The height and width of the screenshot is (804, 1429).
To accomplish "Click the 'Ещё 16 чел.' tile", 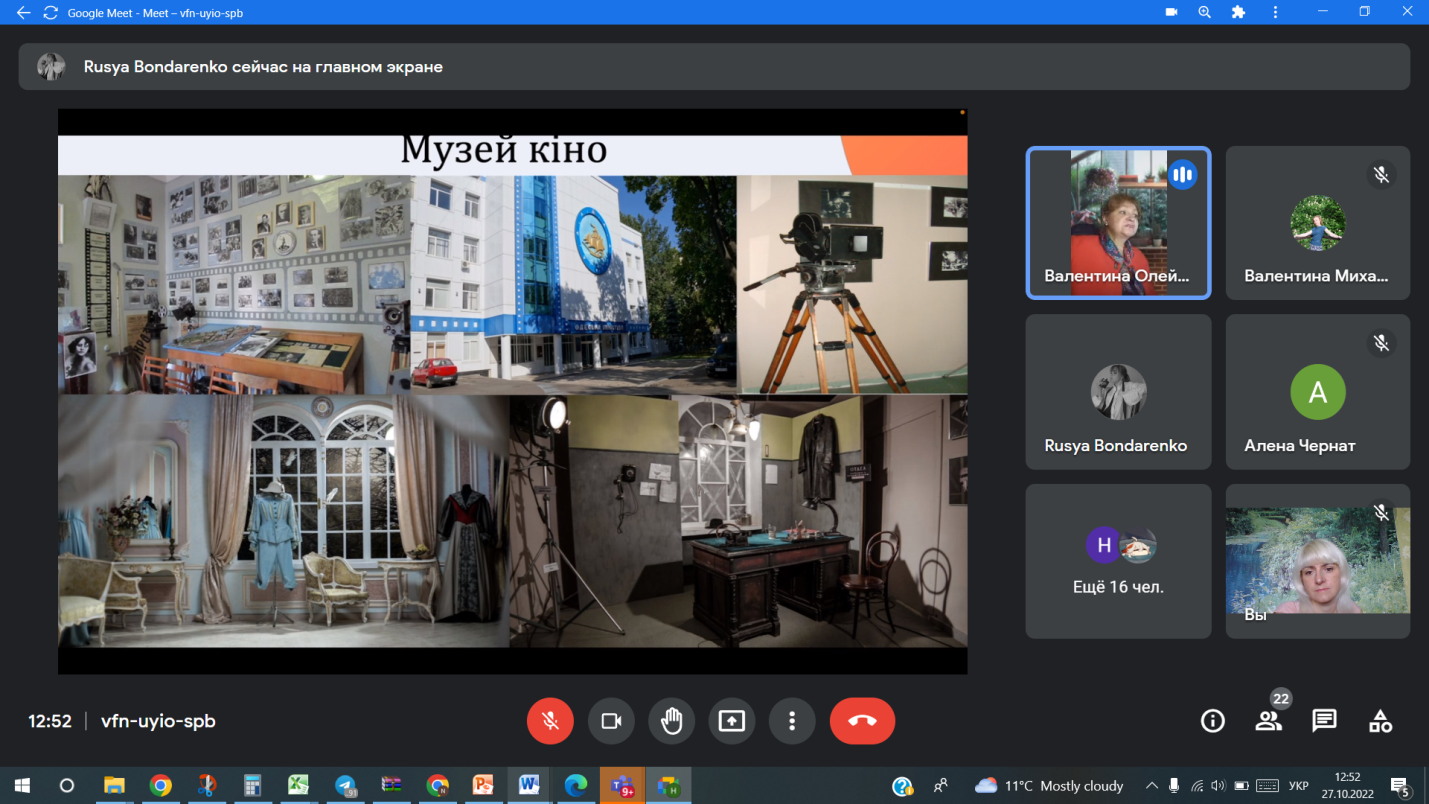I will pyautogui.click(x=1117, y=561).
